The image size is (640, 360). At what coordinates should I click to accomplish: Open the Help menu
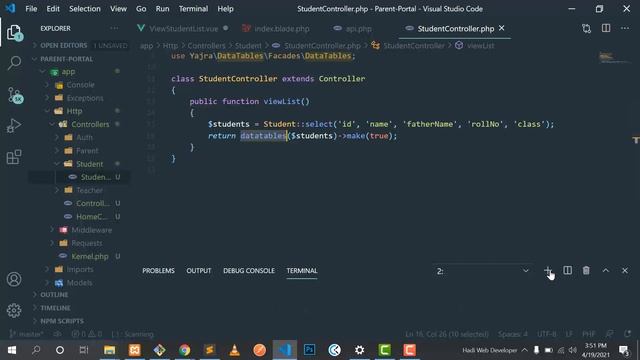point(225,9)
